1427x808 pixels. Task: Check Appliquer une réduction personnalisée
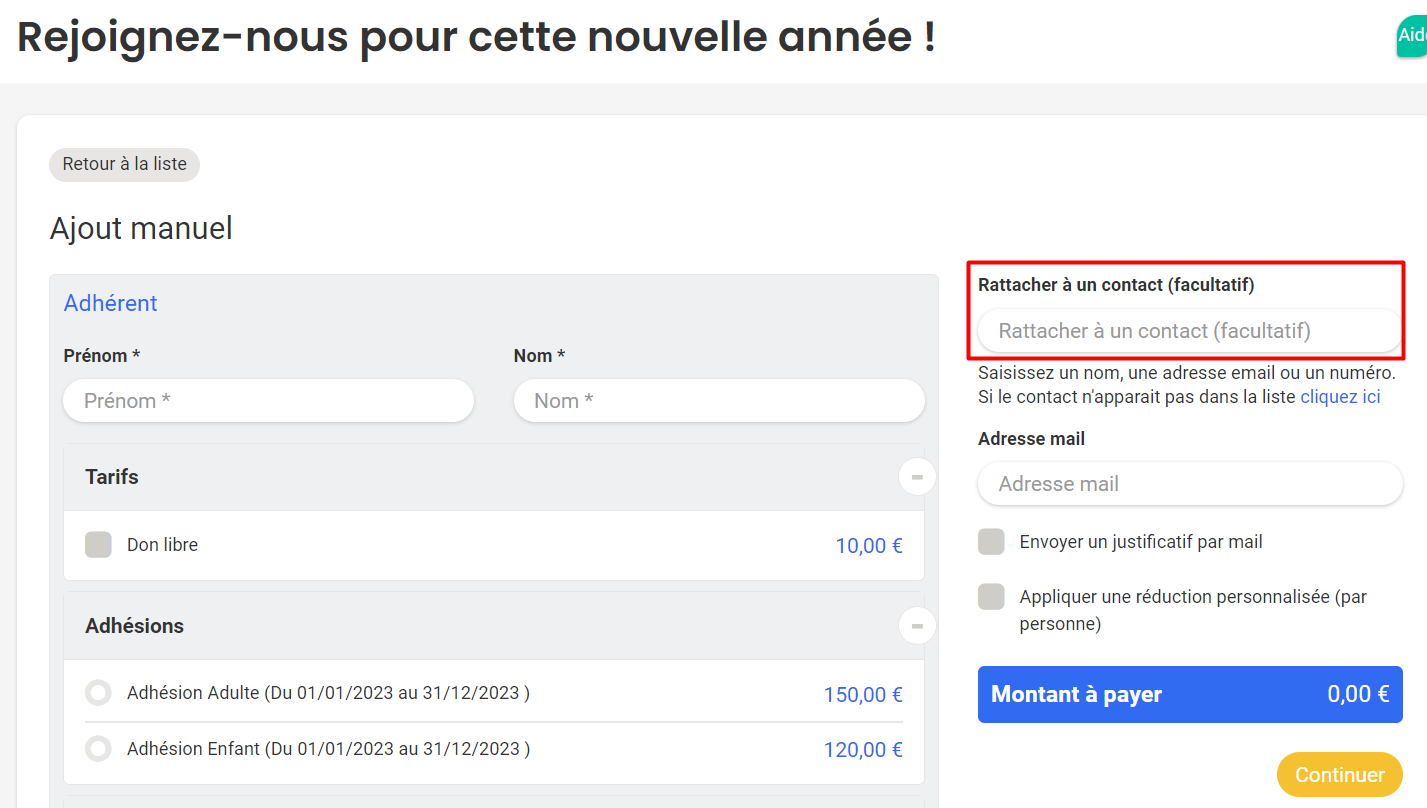click(x=991, y=597)
